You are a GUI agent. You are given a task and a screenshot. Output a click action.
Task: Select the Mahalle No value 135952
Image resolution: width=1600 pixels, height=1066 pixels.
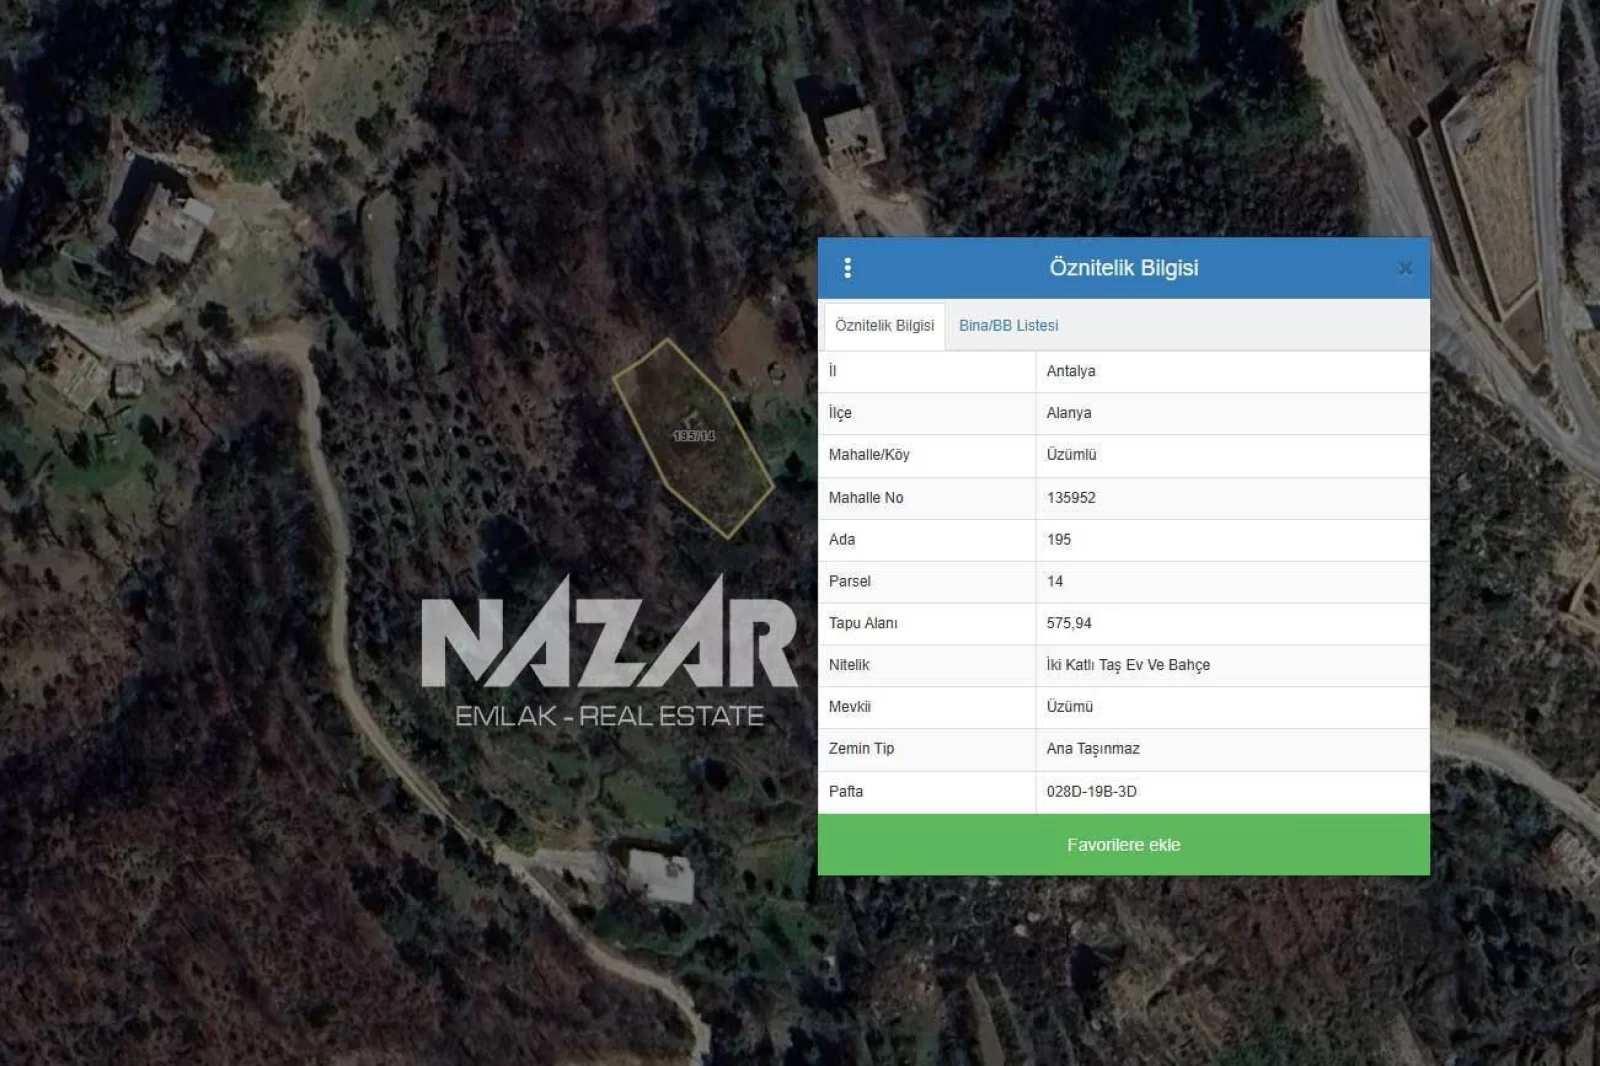[1071, 498]
